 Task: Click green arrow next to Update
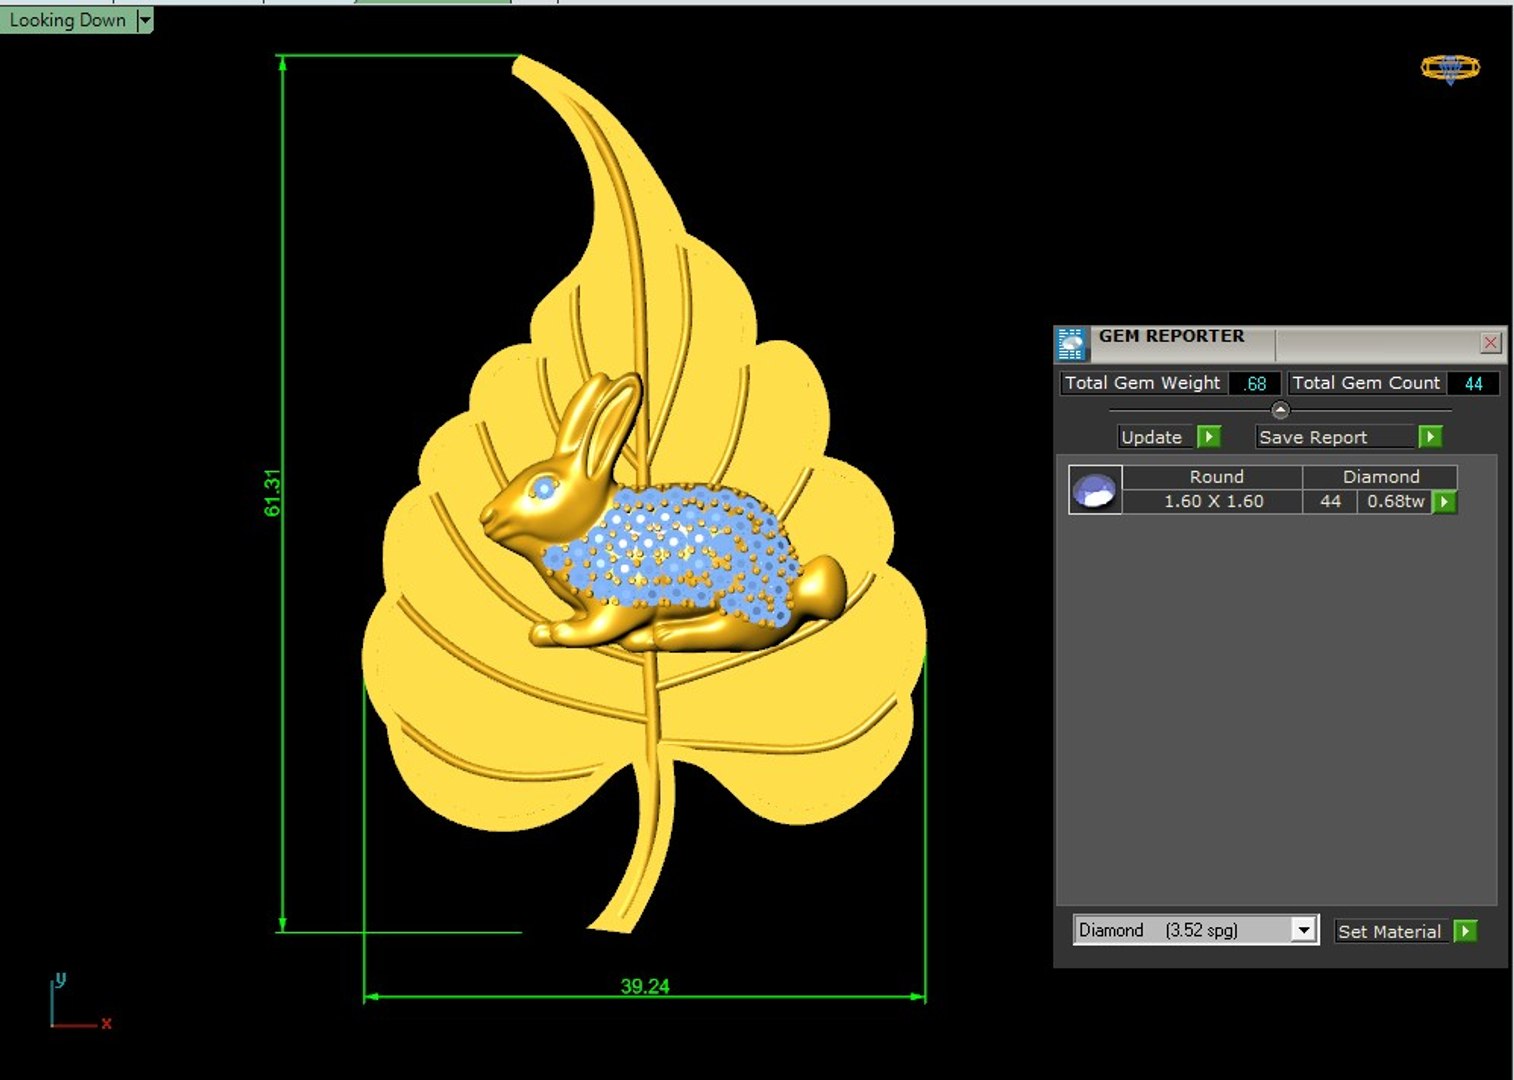click(x=1209, y=437)
